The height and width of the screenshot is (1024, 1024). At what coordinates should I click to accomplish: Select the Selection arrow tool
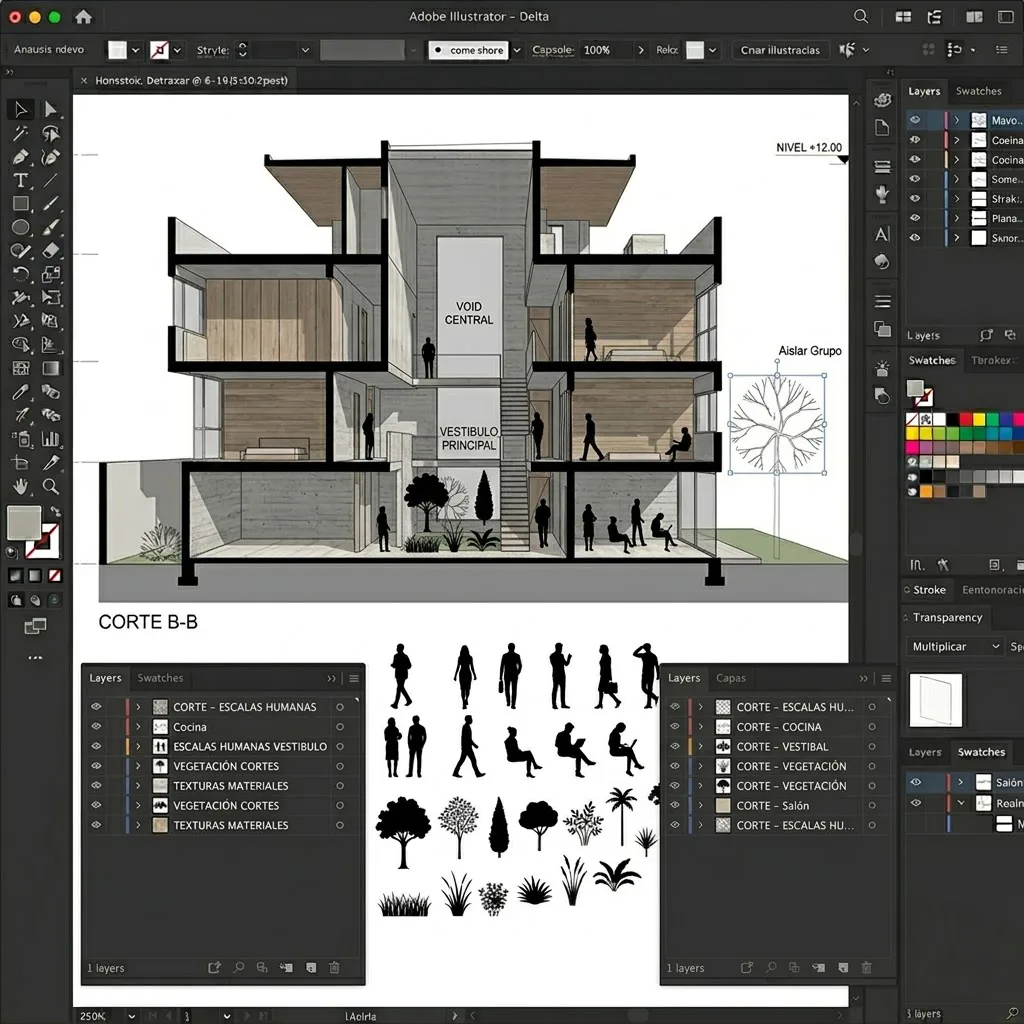20,109
